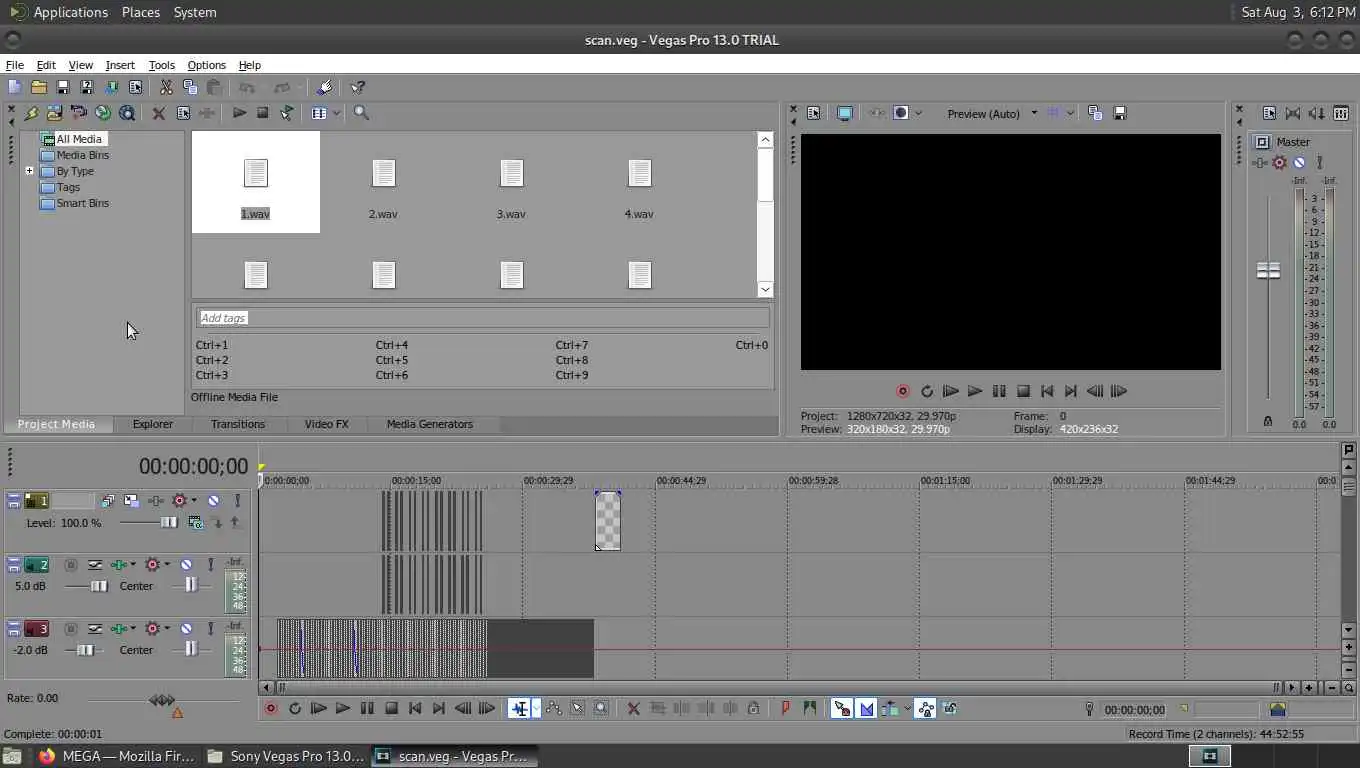
Task: Click track 1 compositing mode icon
Action: pos(195,522)
